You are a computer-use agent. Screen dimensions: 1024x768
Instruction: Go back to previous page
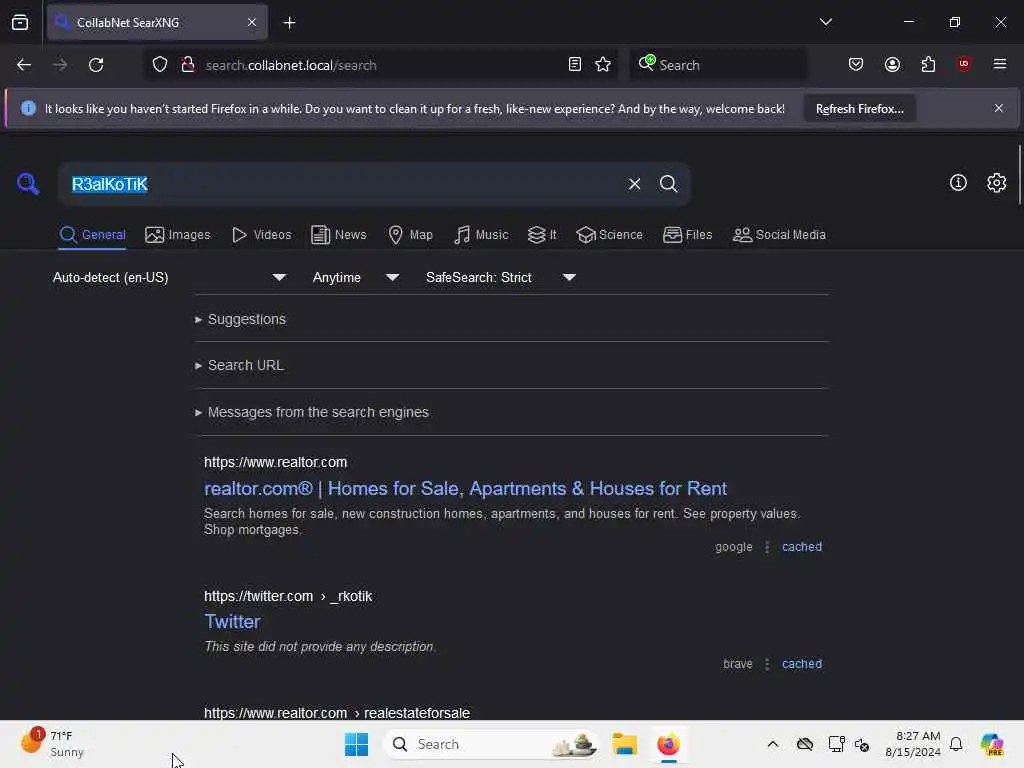click(x=24, y=65)
